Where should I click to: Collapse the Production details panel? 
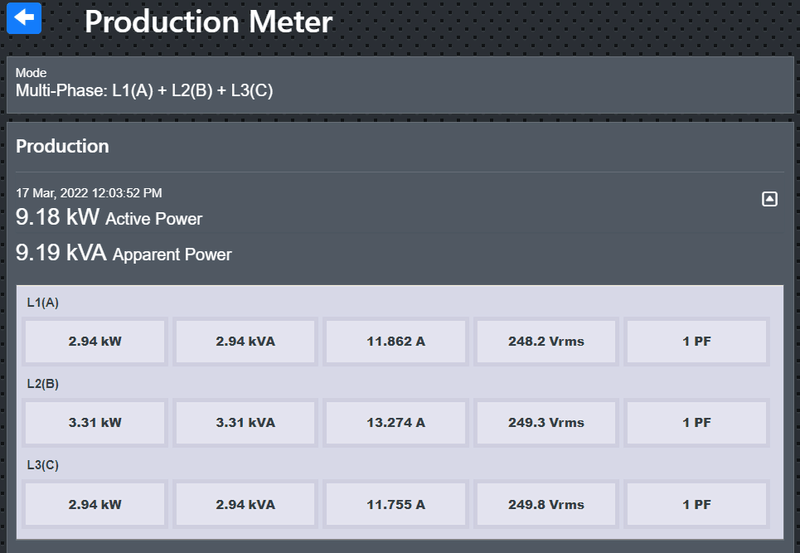(x=769, y=199)
